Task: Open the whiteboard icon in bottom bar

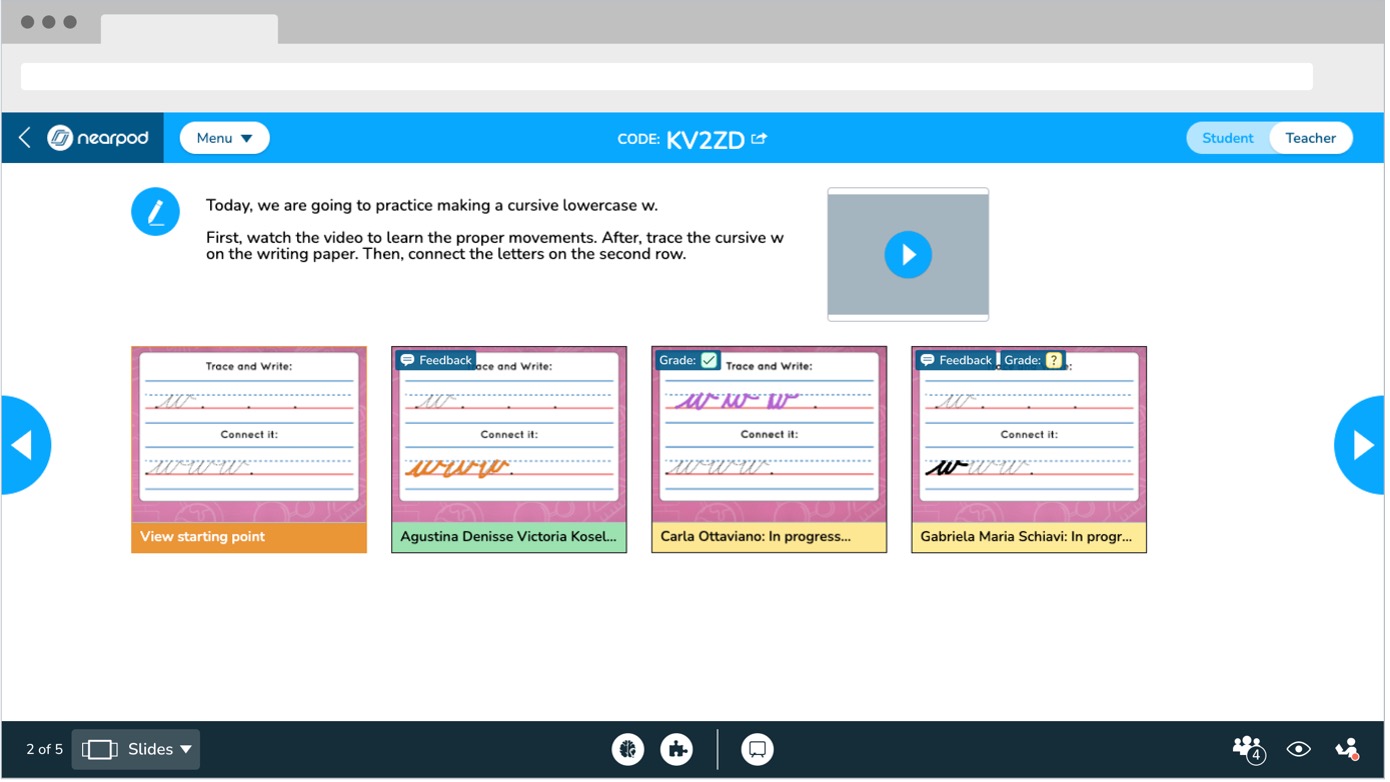Action: point(759,751)
